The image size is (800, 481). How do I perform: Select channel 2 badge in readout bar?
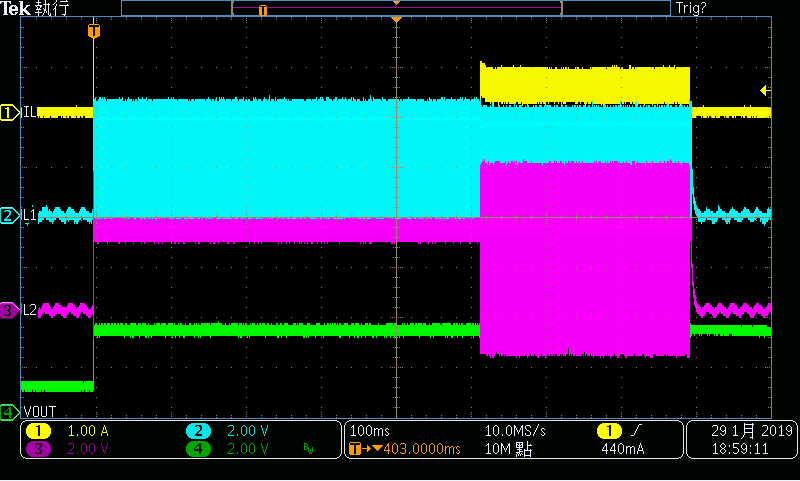point(198,432)
